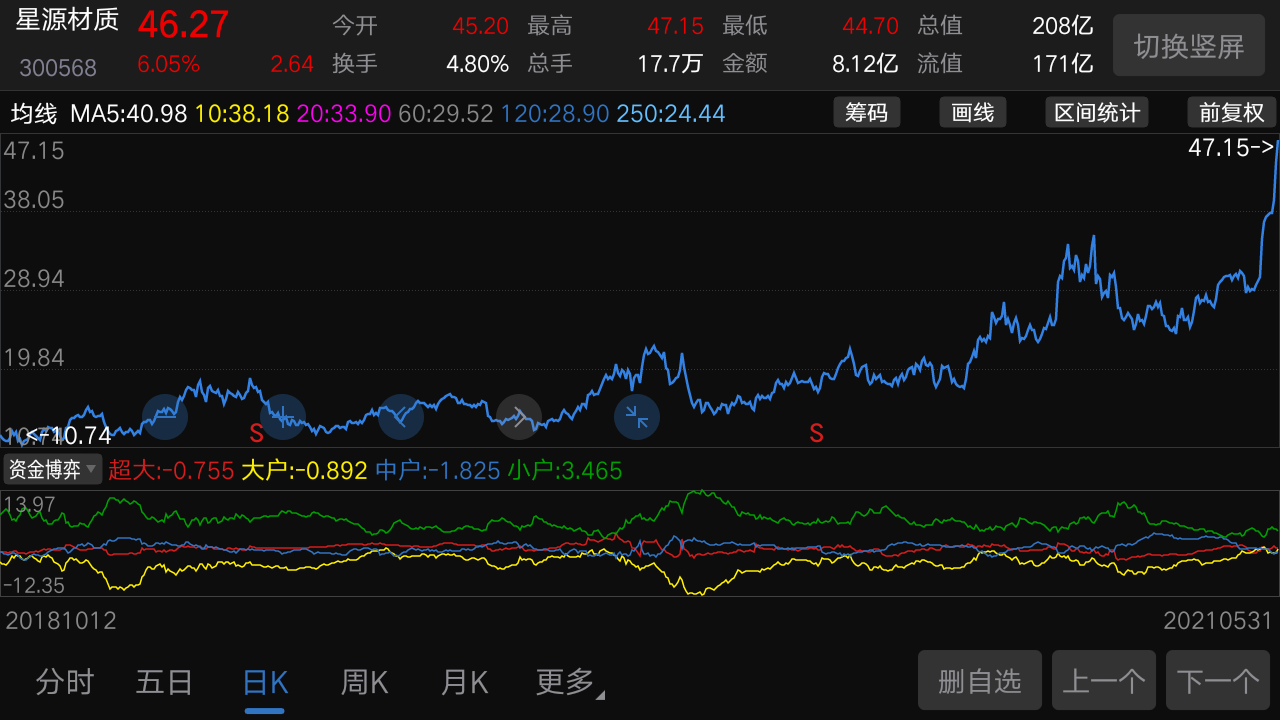
Task: Tap the collapse arrows circle icon
Action: 637,417
